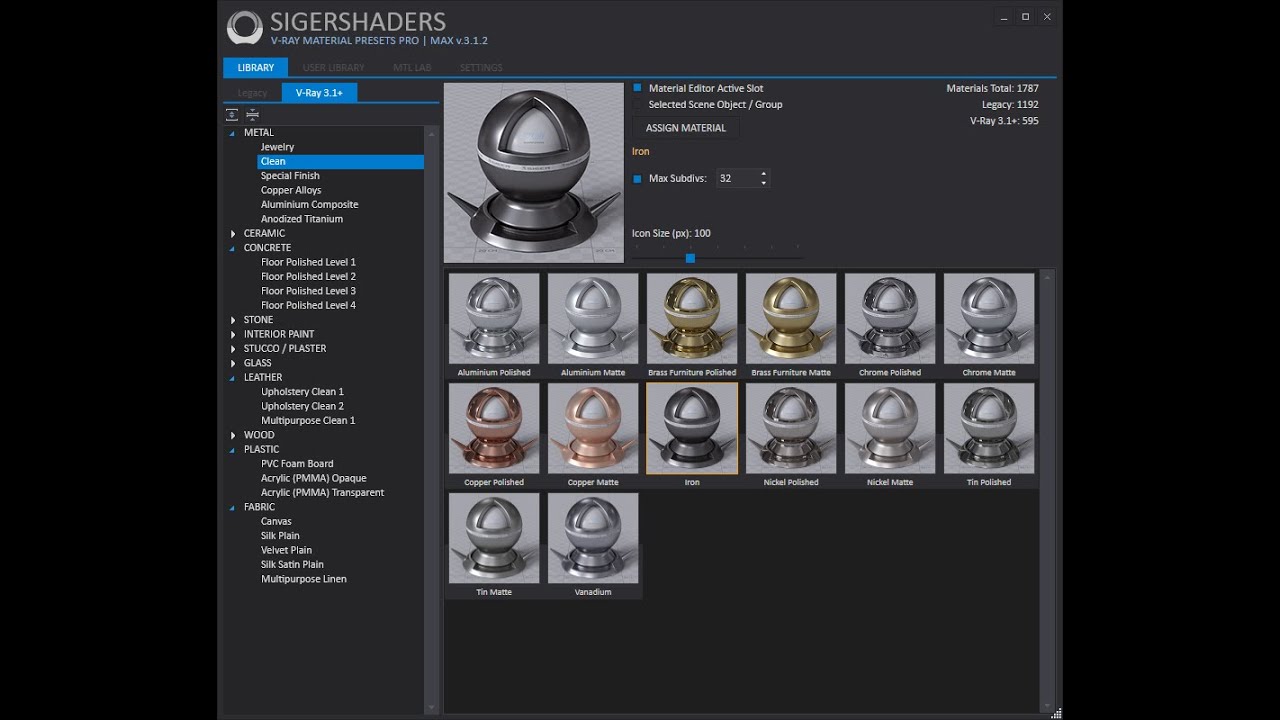Expand the STONE category
The image size is (1280, 720).
[232, 320]
